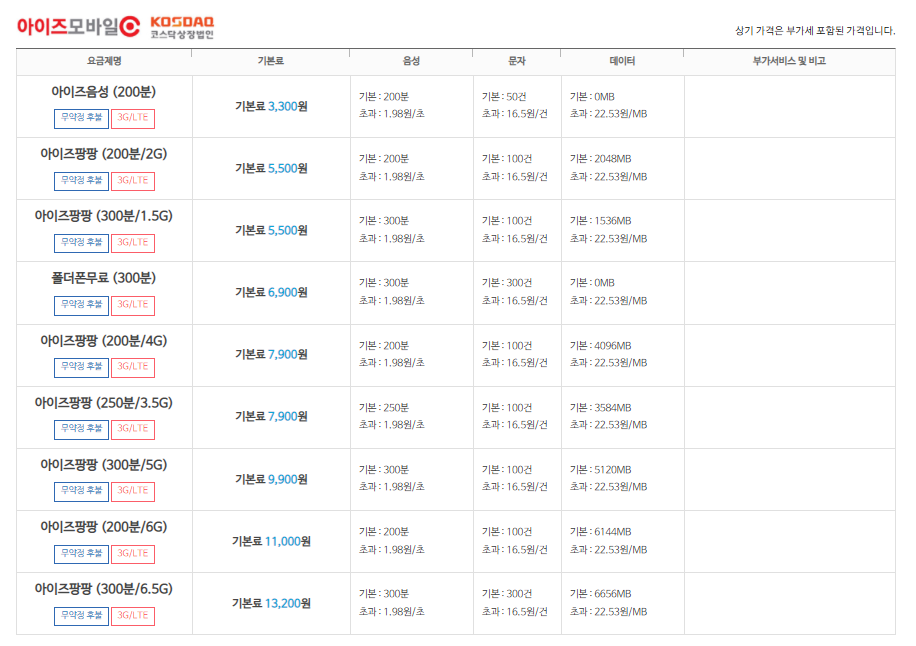Click 3G/LTE badge under 폴더폰무료 (300분)
The height and width of the screenshot is (646, 916).
tap(133, 305)
